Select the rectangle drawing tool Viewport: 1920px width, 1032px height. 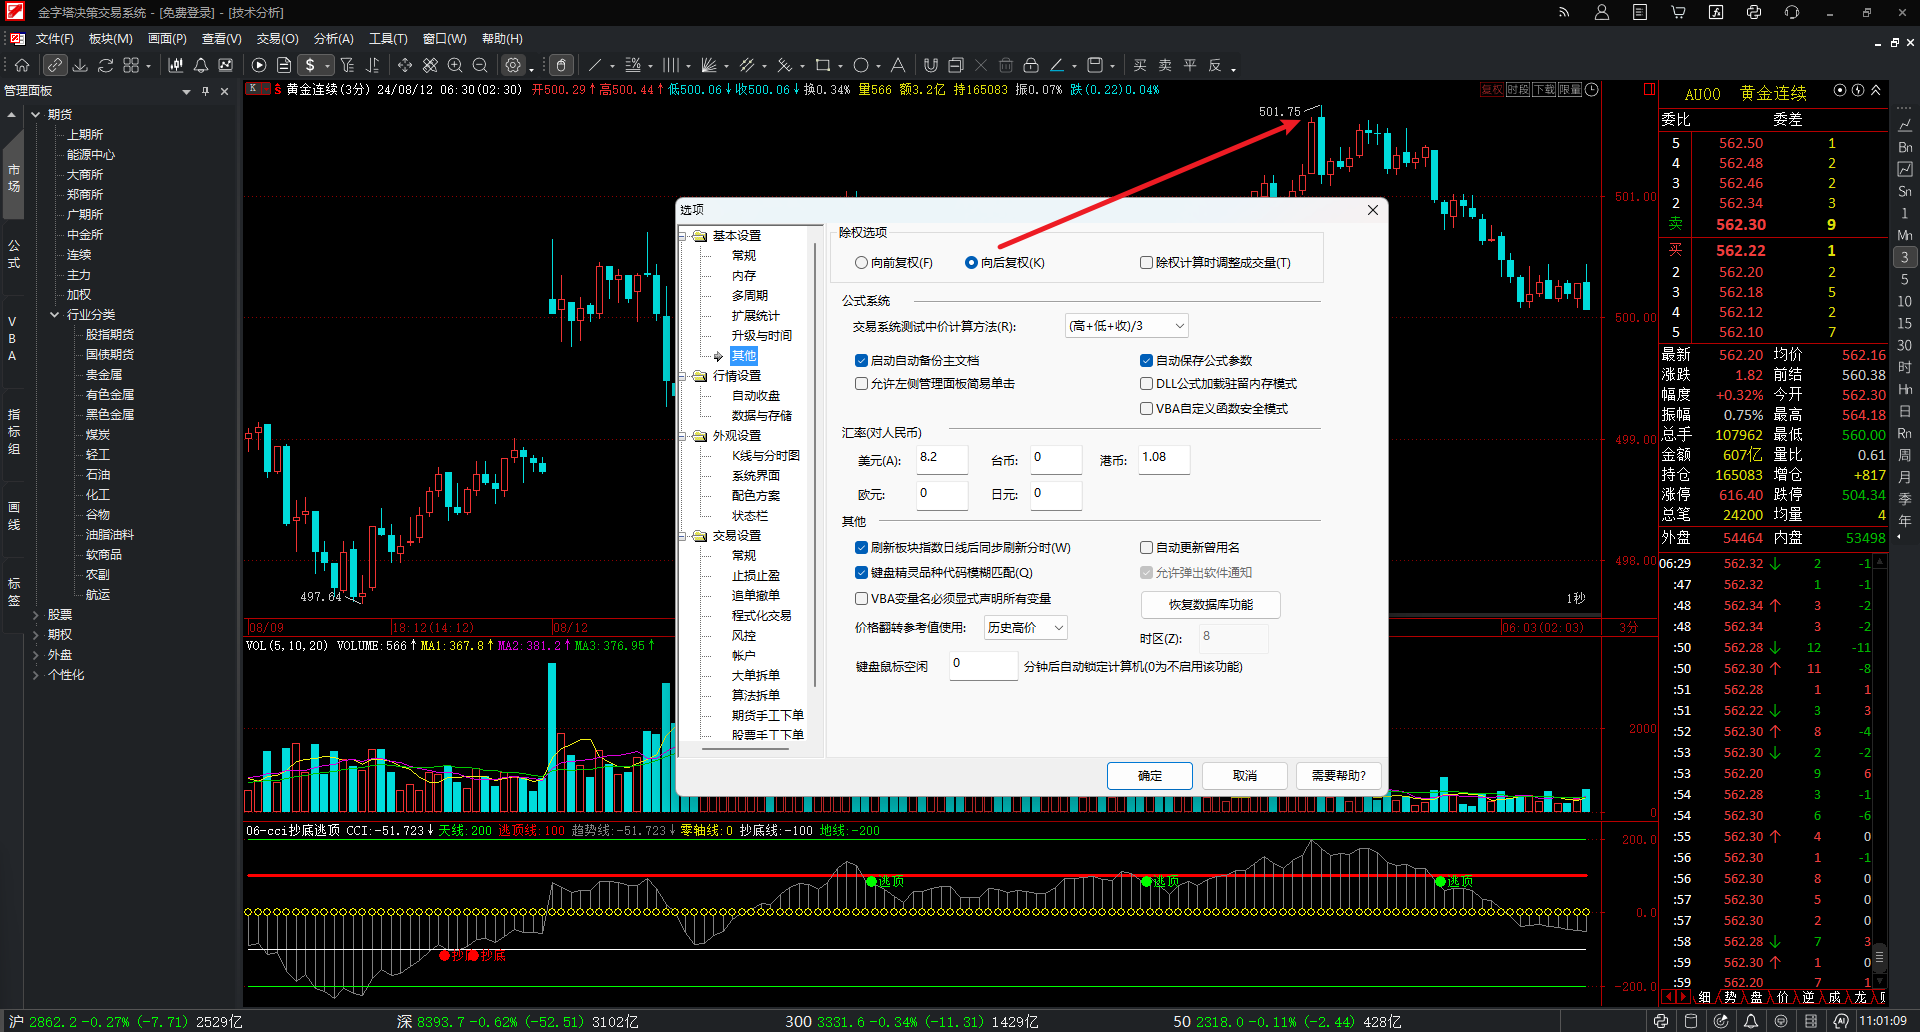823,65
